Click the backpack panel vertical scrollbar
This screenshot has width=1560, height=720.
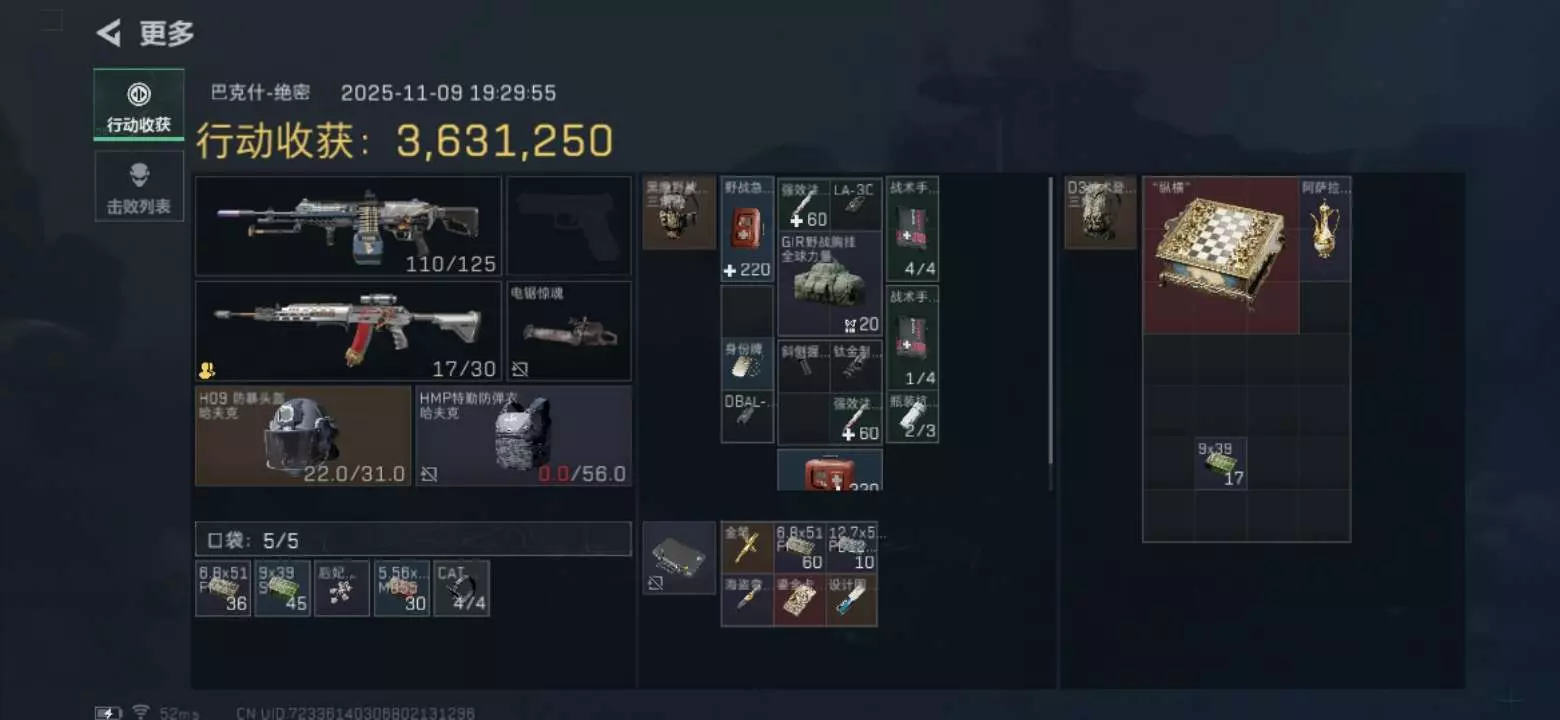[x=1051, y=333]
